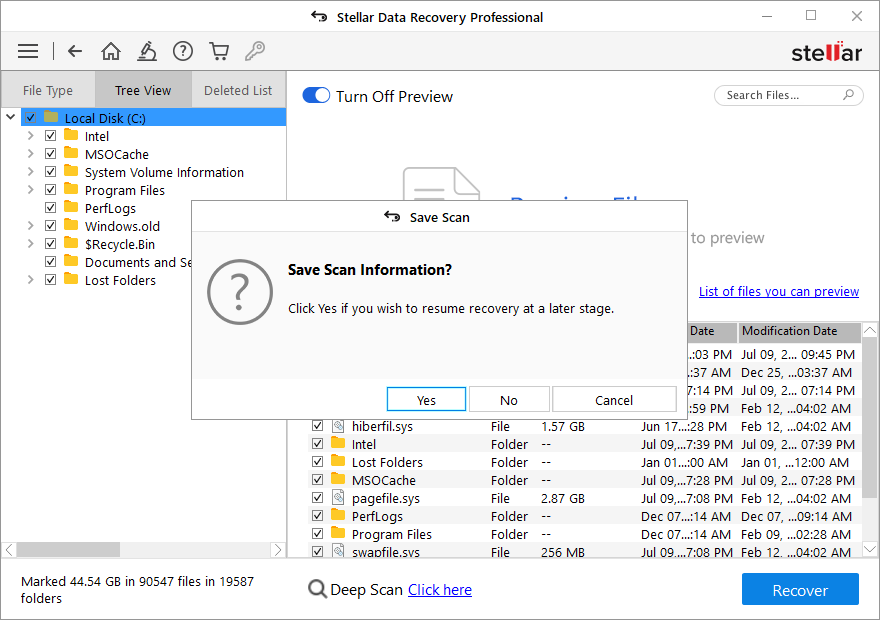
Task: Uncheck the hiberfil.sys checkbox
Action: click(318, 426)
